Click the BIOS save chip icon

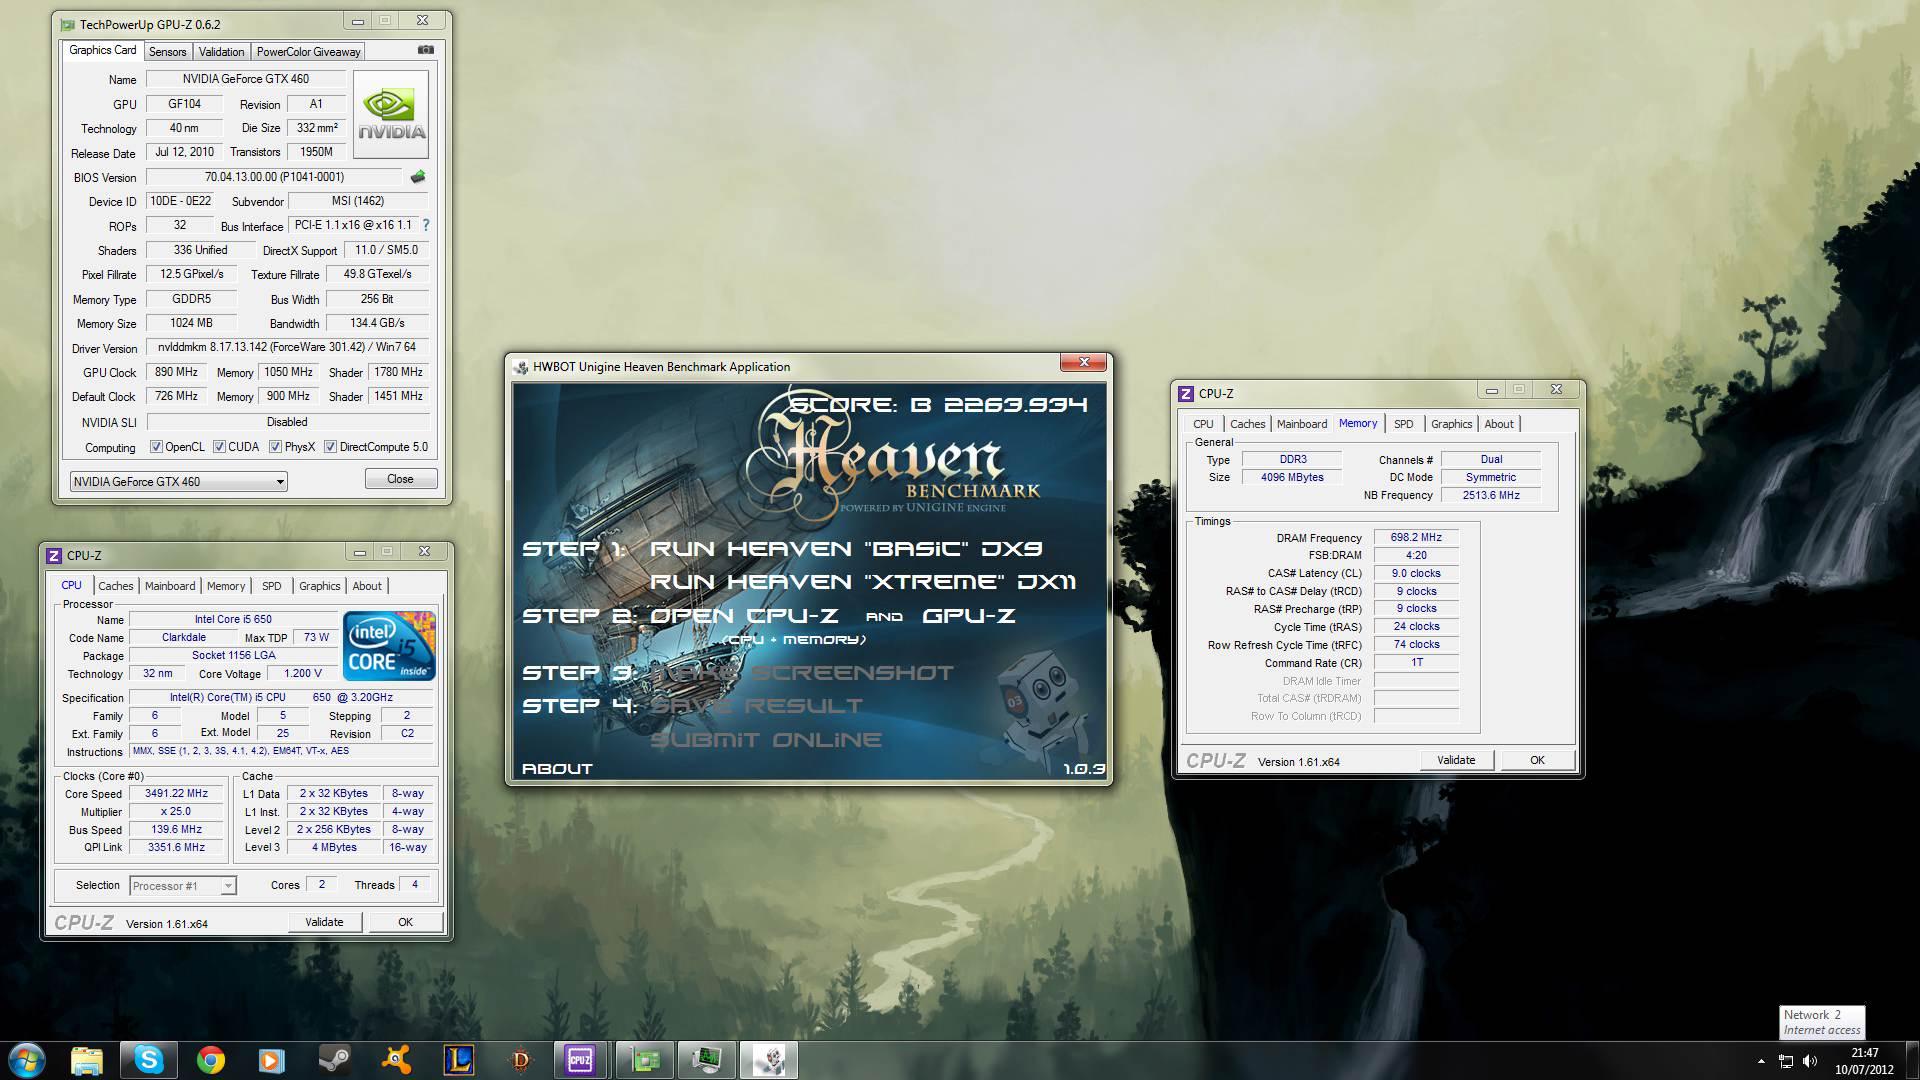coord(418,177)
